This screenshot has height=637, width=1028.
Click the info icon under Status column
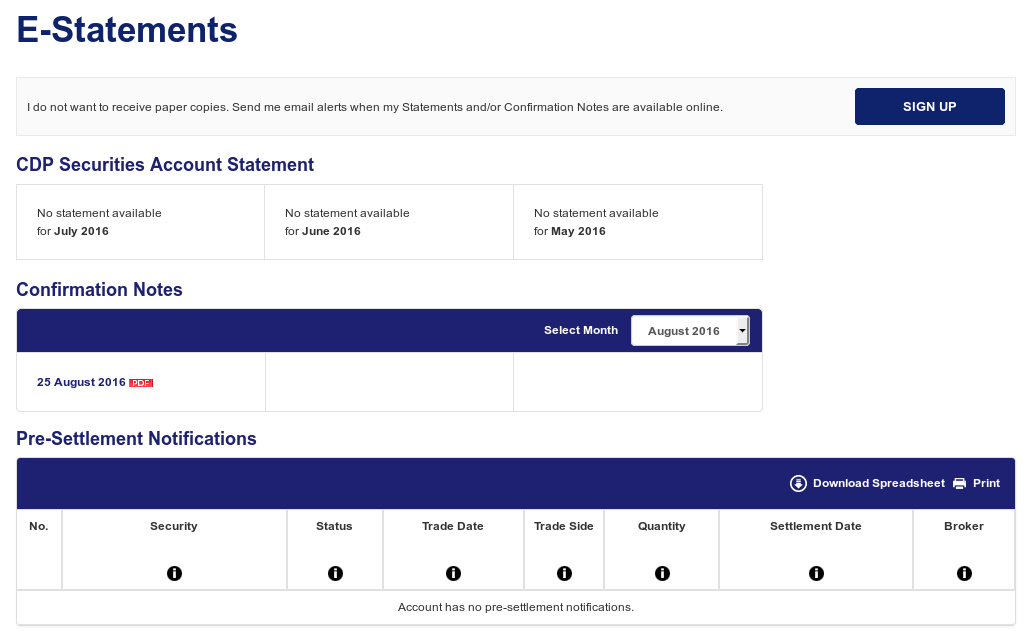tap(335, 573)
